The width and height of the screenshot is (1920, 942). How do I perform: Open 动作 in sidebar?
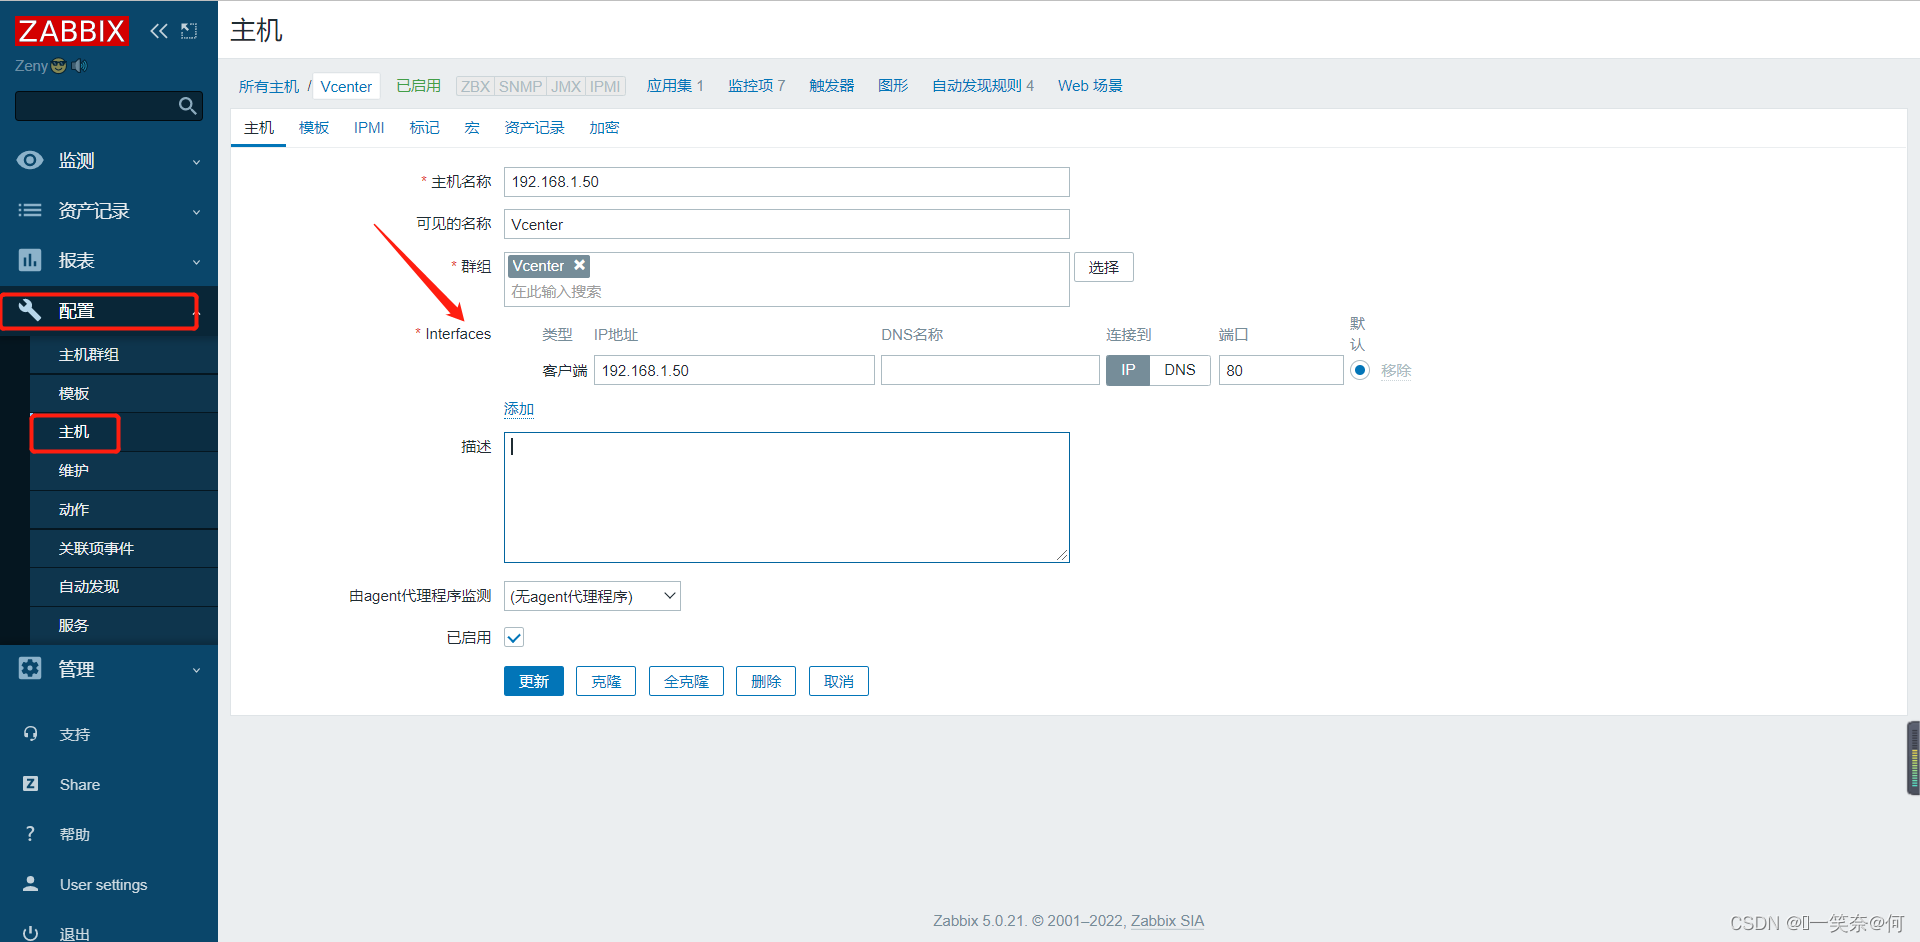coord(124,510)
